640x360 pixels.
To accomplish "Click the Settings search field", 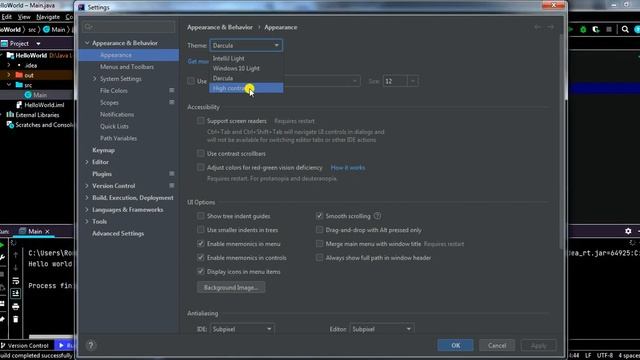I will click(129, 27).
